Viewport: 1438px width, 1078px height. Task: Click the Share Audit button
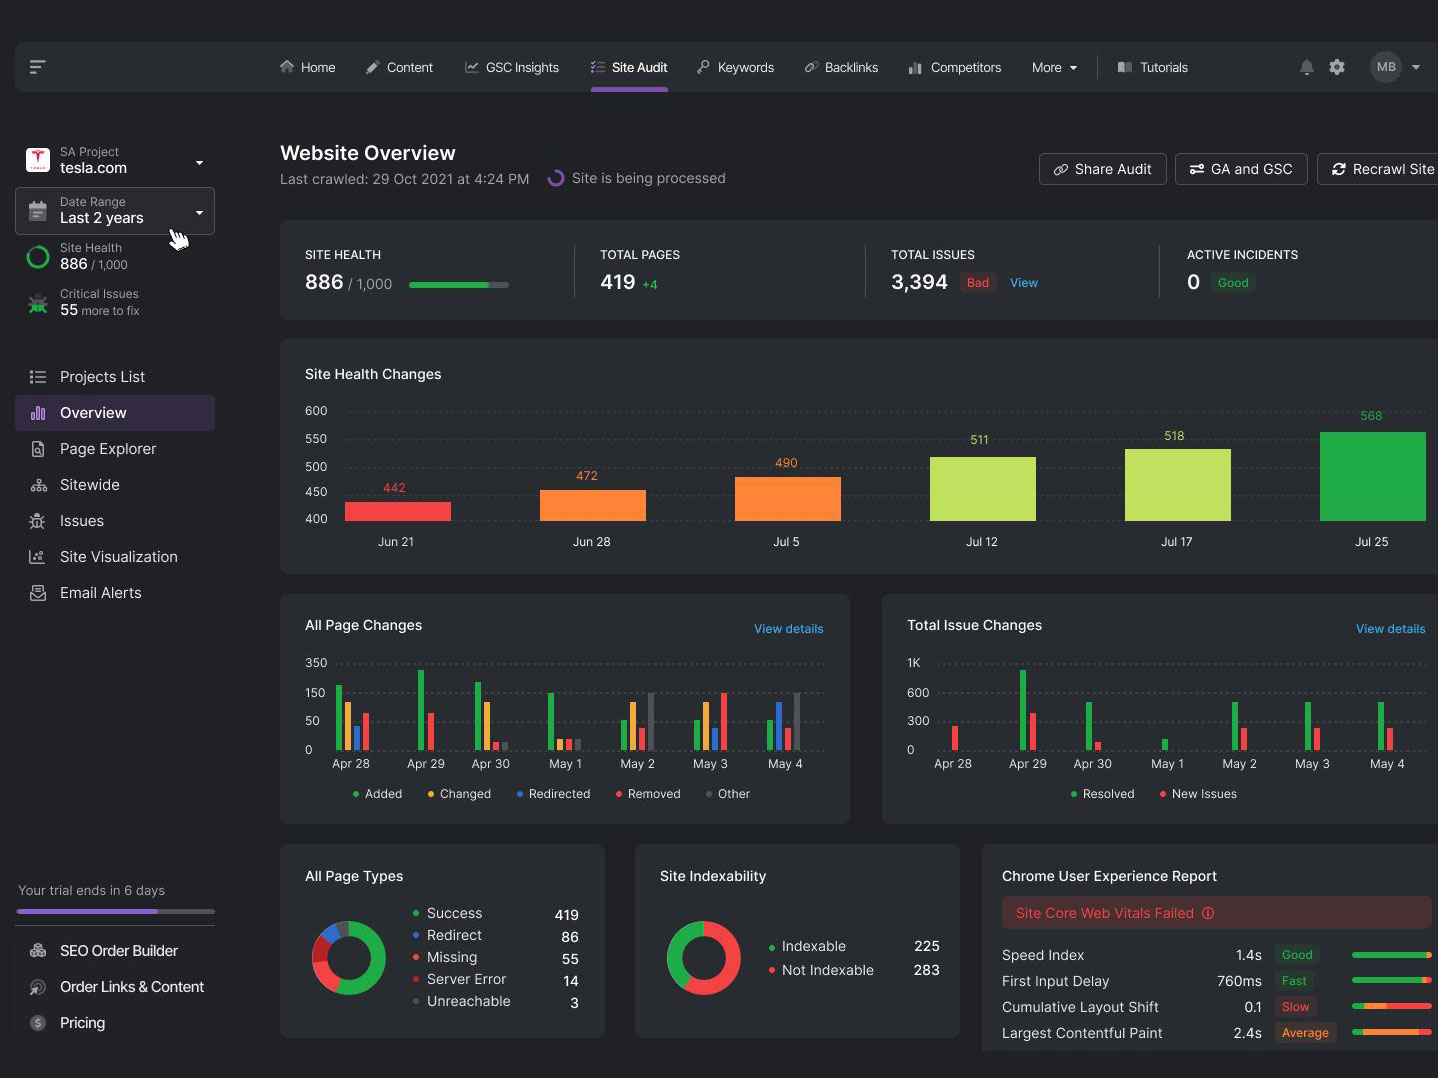1102,169
